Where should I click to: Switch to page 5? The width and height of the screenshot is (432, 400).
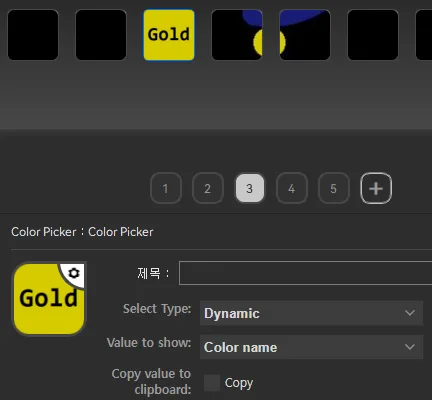tap(334, 188)
